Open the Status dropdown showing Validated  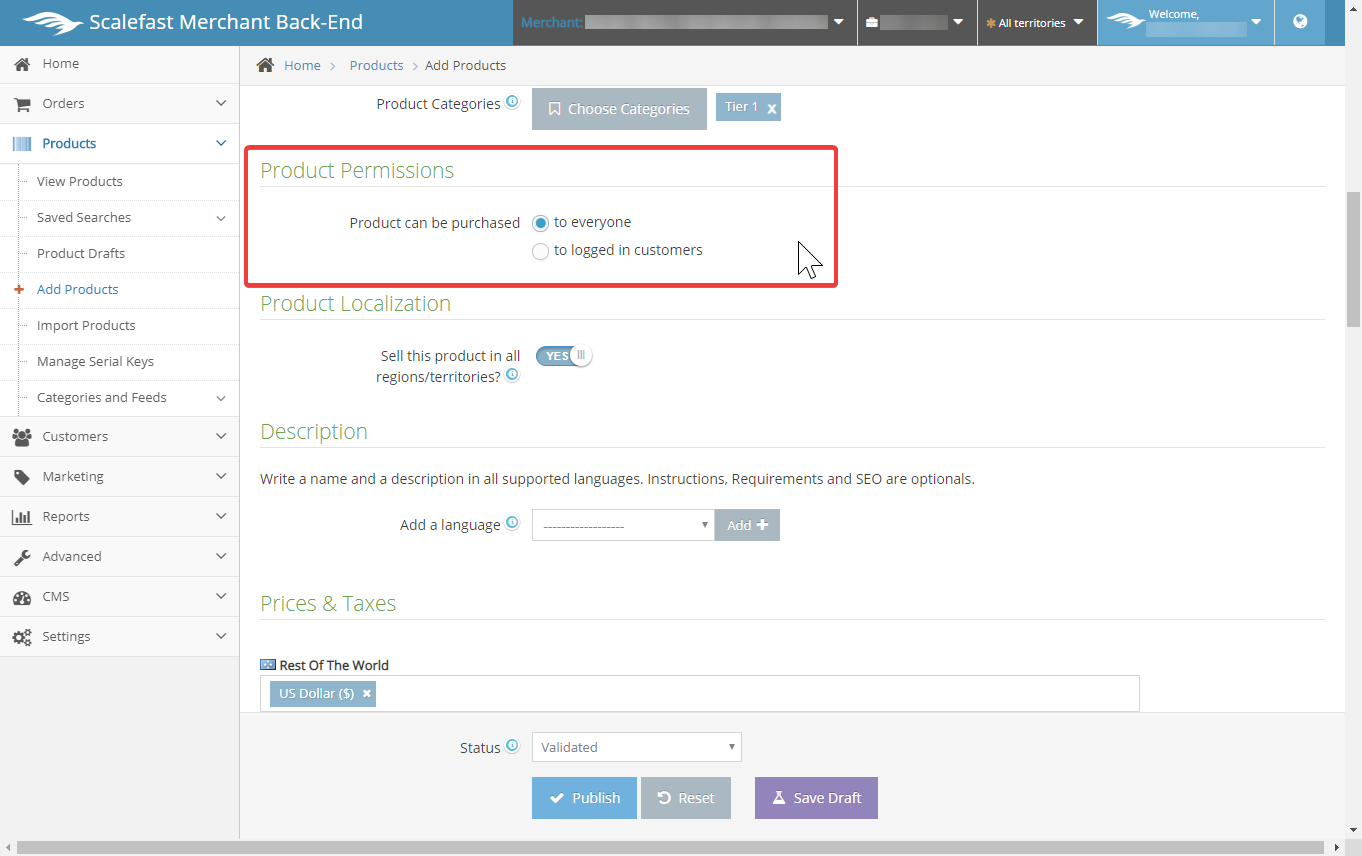tap(636, 747)
